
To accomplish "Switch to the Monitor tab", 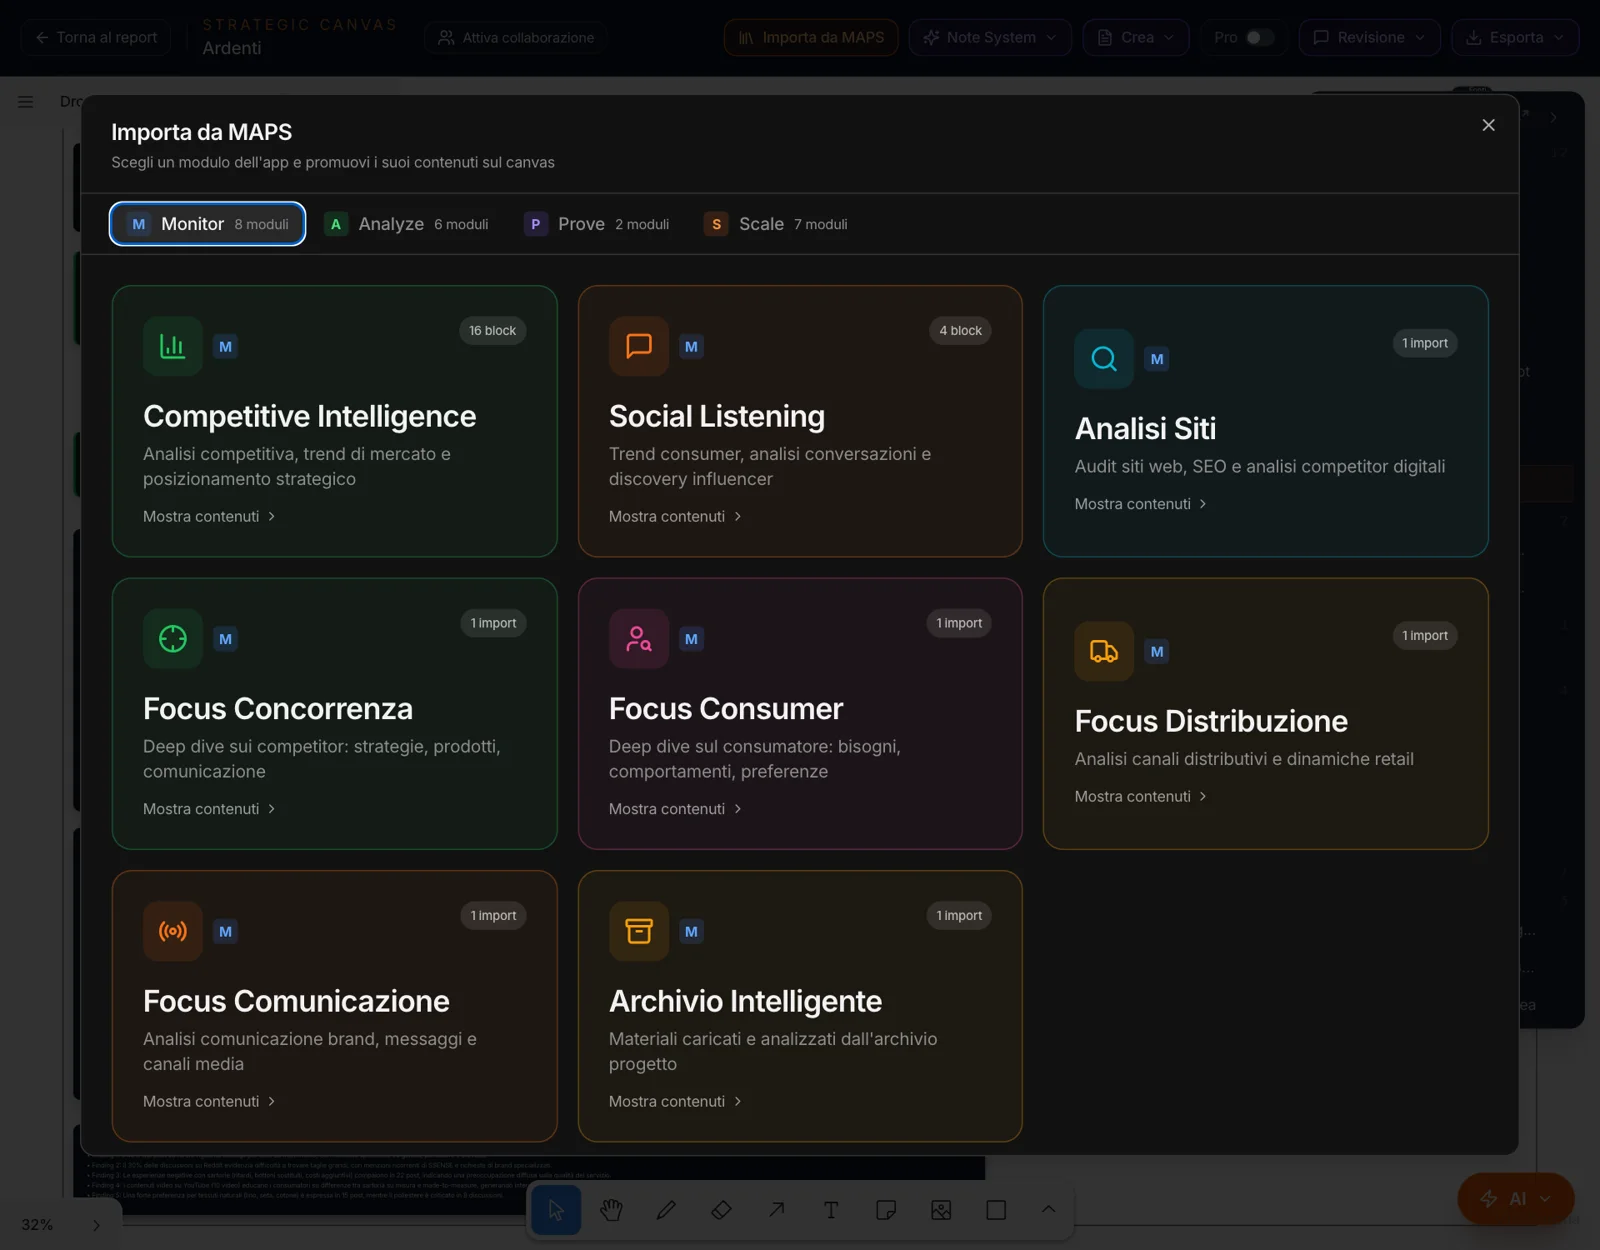I will click(208, 224).
